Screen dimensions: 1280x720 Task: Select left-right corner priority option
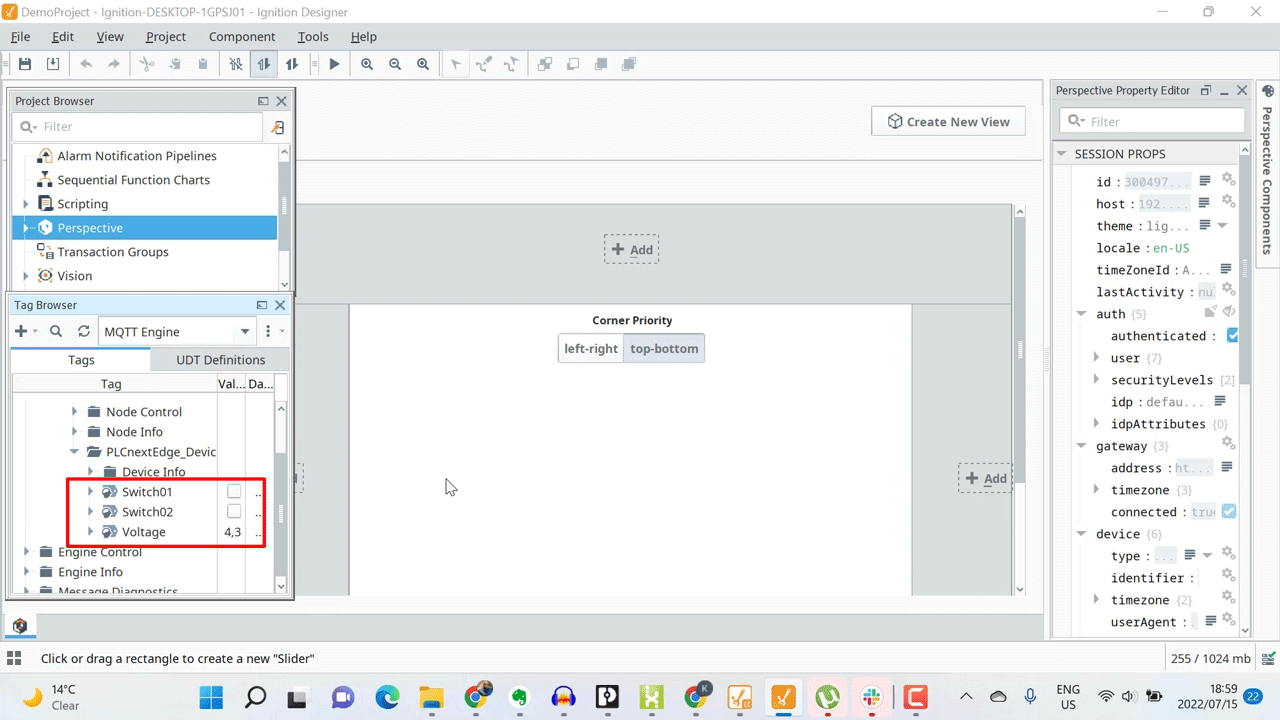click(591, 349)
